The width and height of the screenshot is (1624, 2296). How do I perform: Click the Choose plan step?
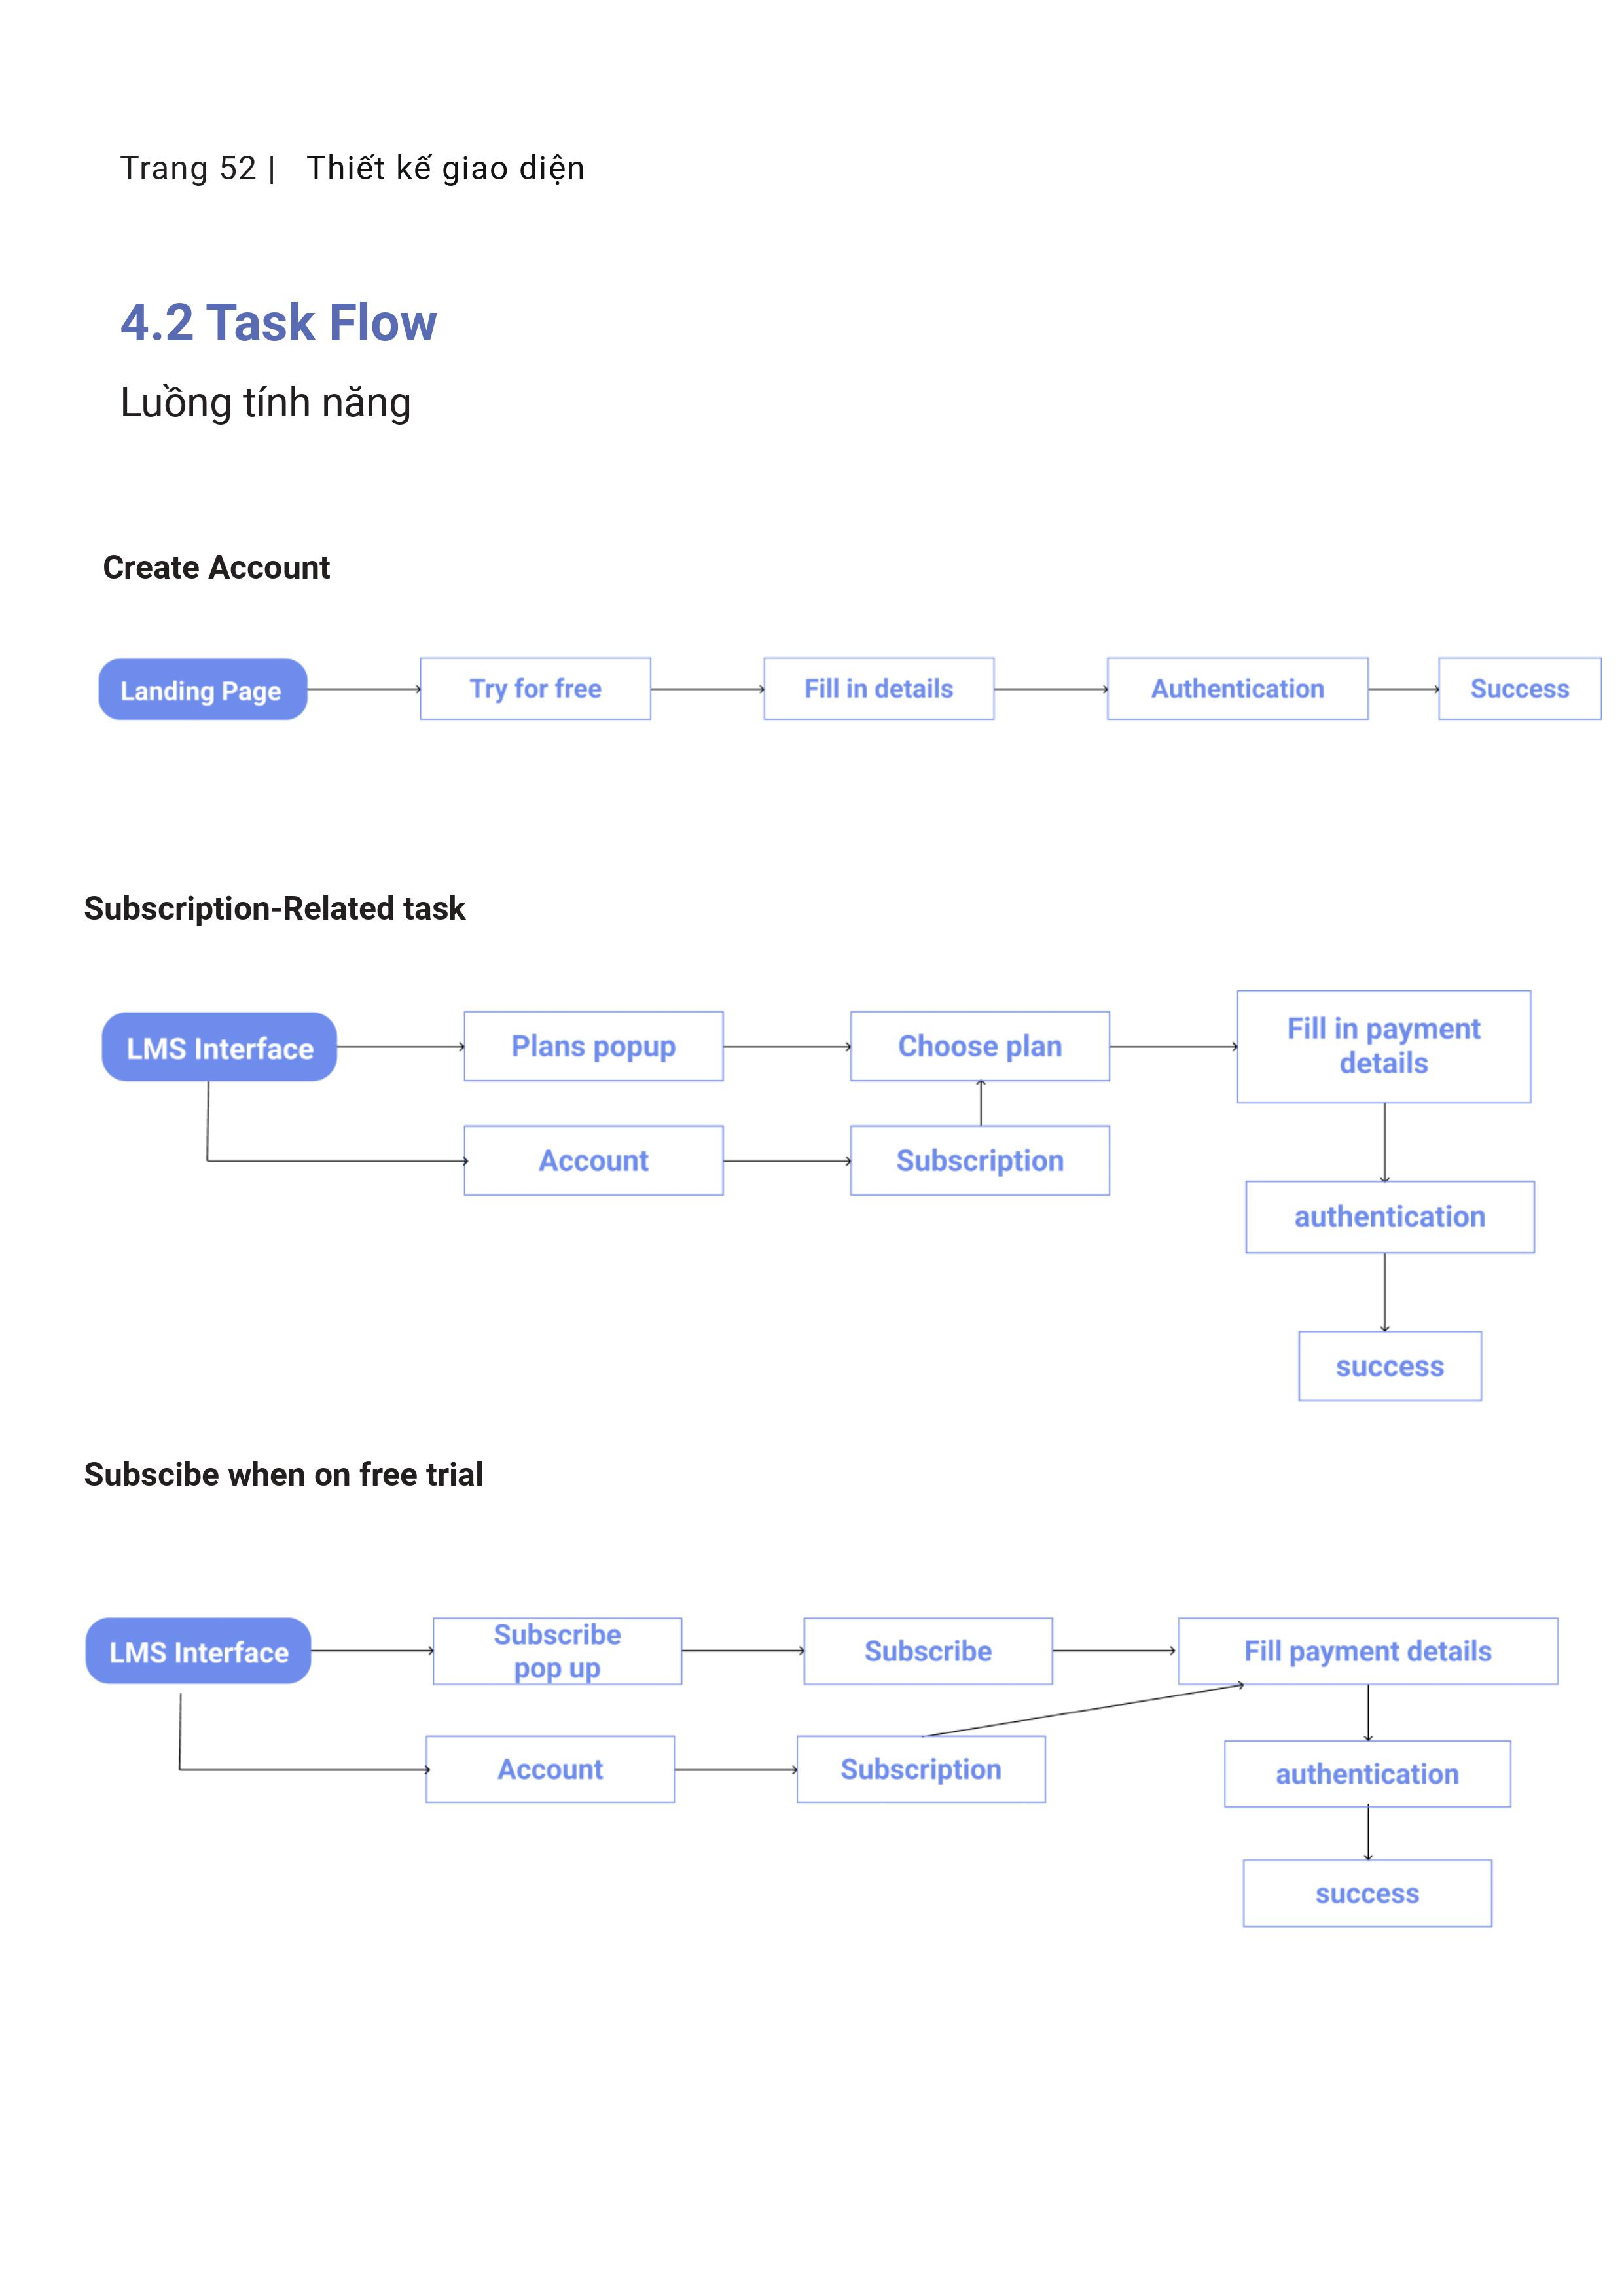pyautogui.click(x=980, y=1046)
